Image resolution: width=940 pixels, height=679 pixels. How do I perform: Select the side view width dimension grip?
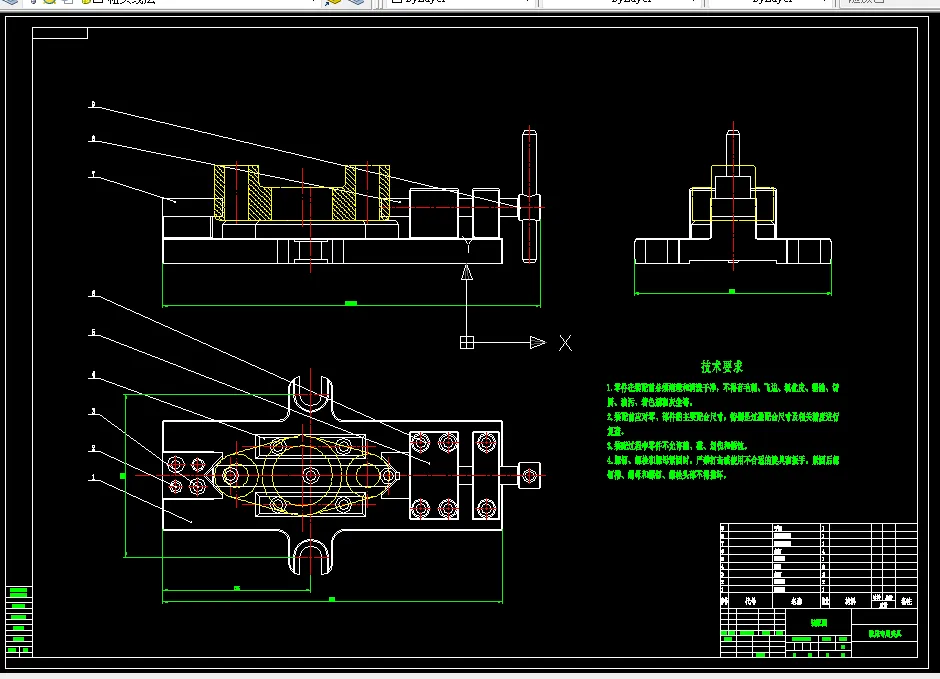click(x=732, y=291)
